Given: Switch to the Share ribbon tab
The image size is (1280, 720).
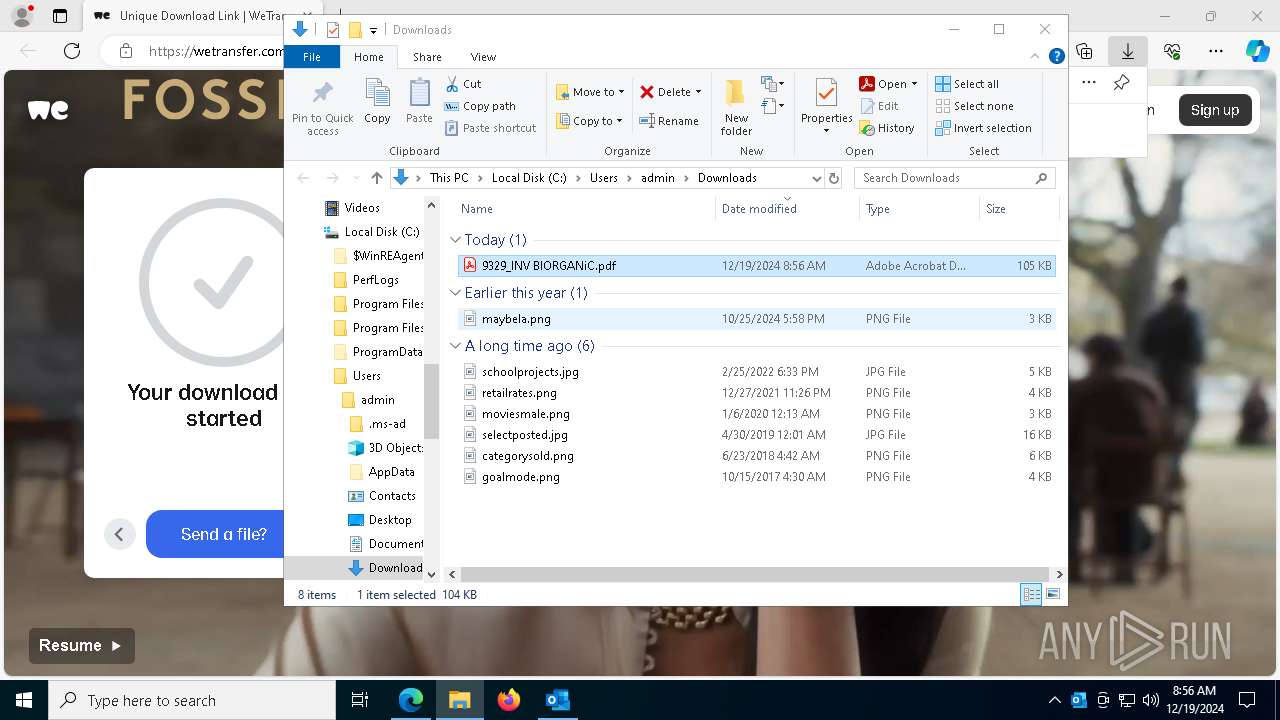Looking at the screenshot, I should pos(427,57).
